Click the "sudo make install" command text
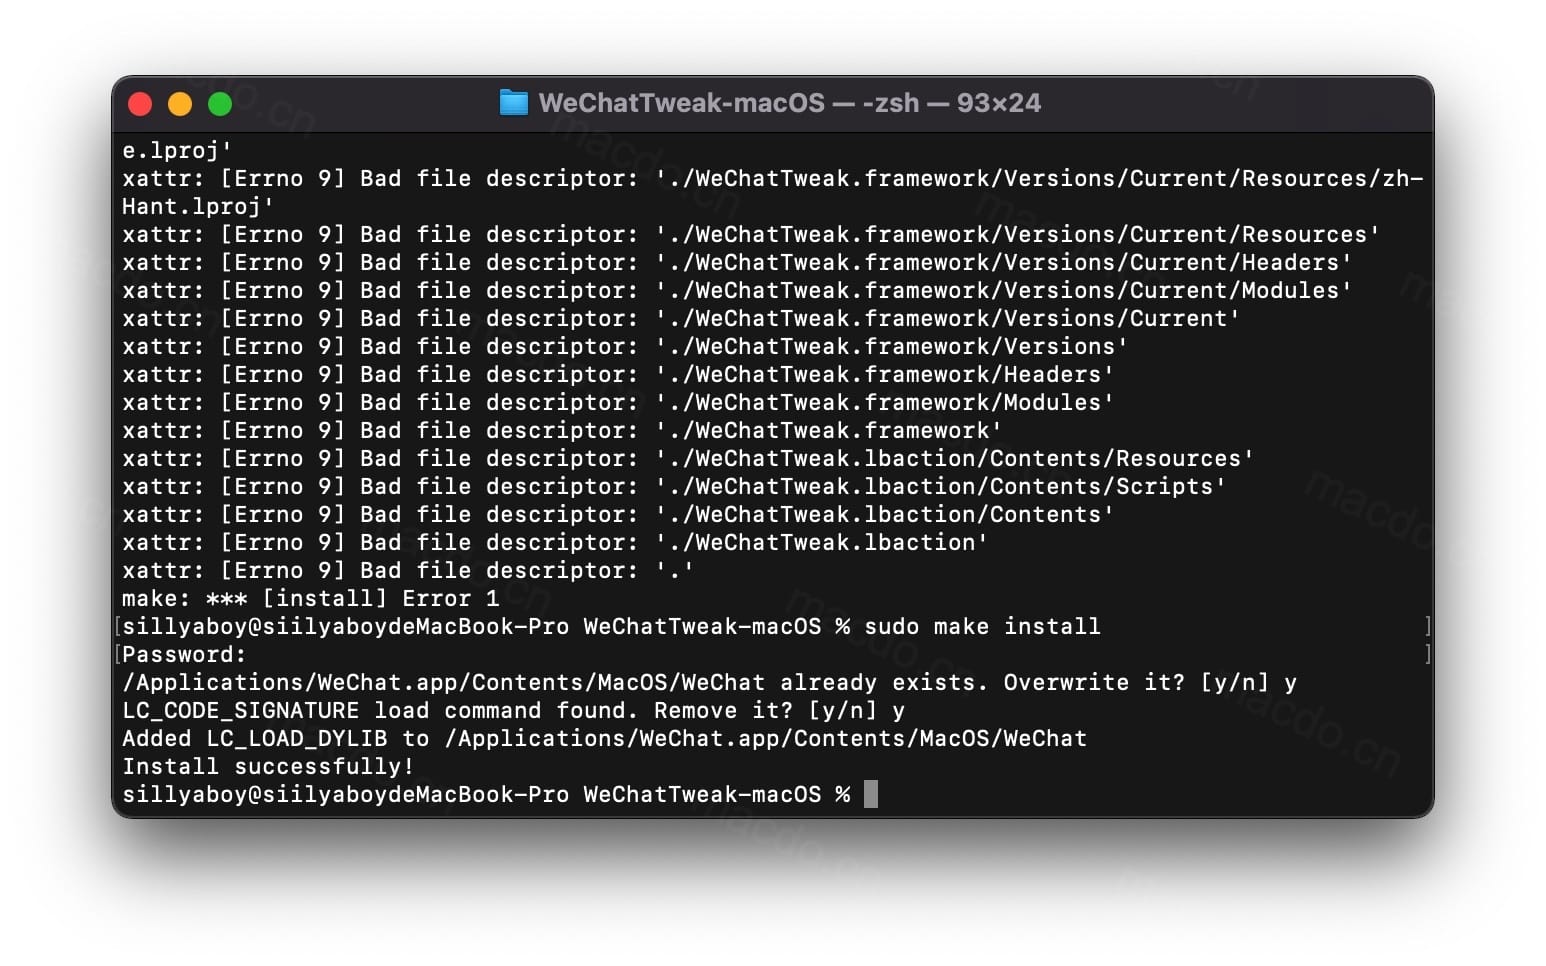1546x966 pixels. 982,626
